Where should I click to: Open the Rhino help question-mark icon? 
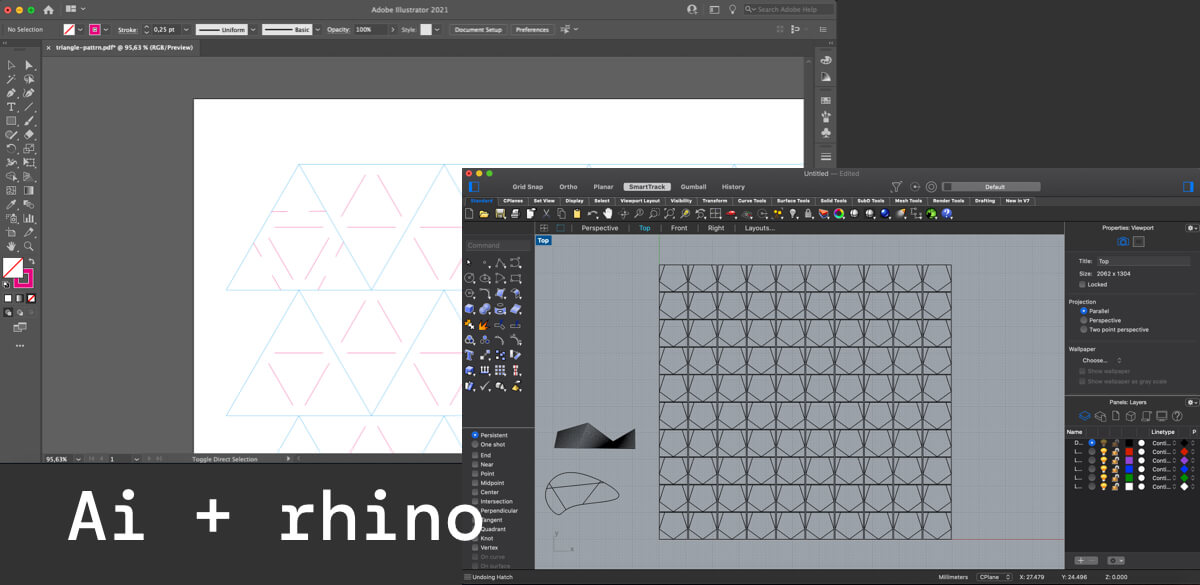click(947, 214)
